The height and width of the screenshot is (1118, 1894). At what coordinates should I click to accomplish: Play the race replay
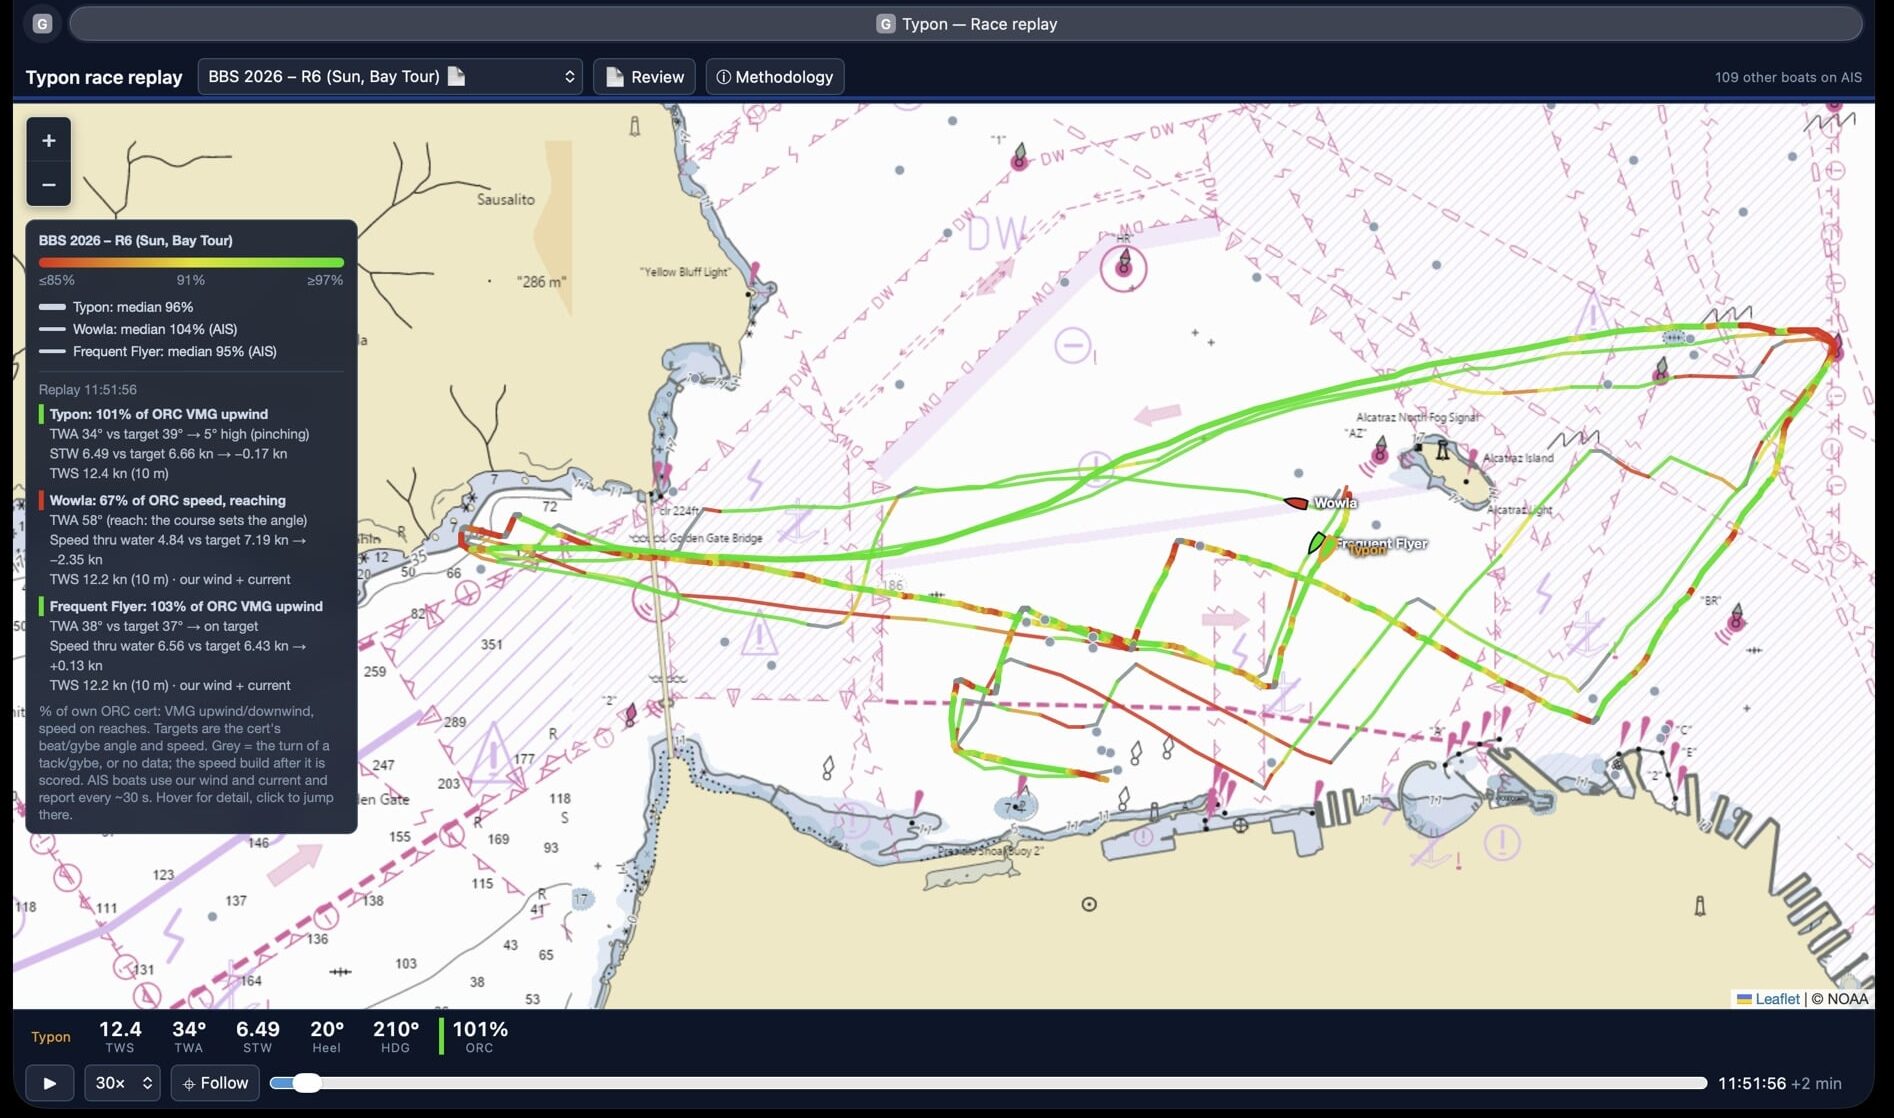(x=50, y=1083)
